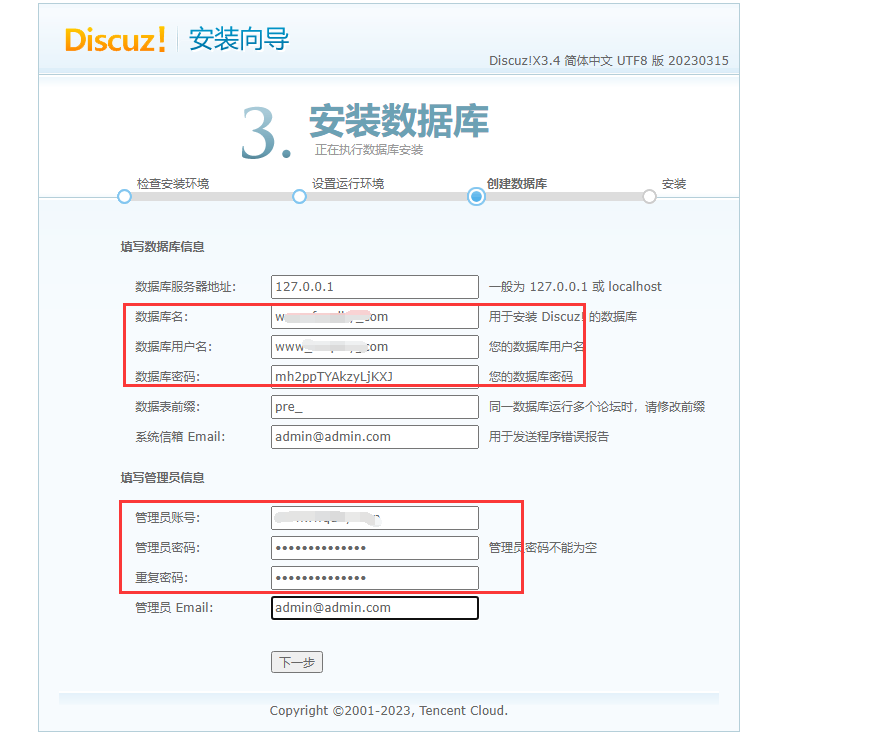Click the 创建数据库 active step circle

[x=476, y=197]
